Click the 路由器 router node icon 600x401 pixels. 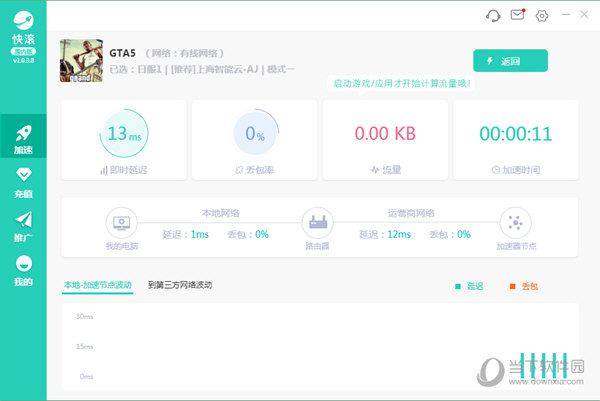click(316, 222)
